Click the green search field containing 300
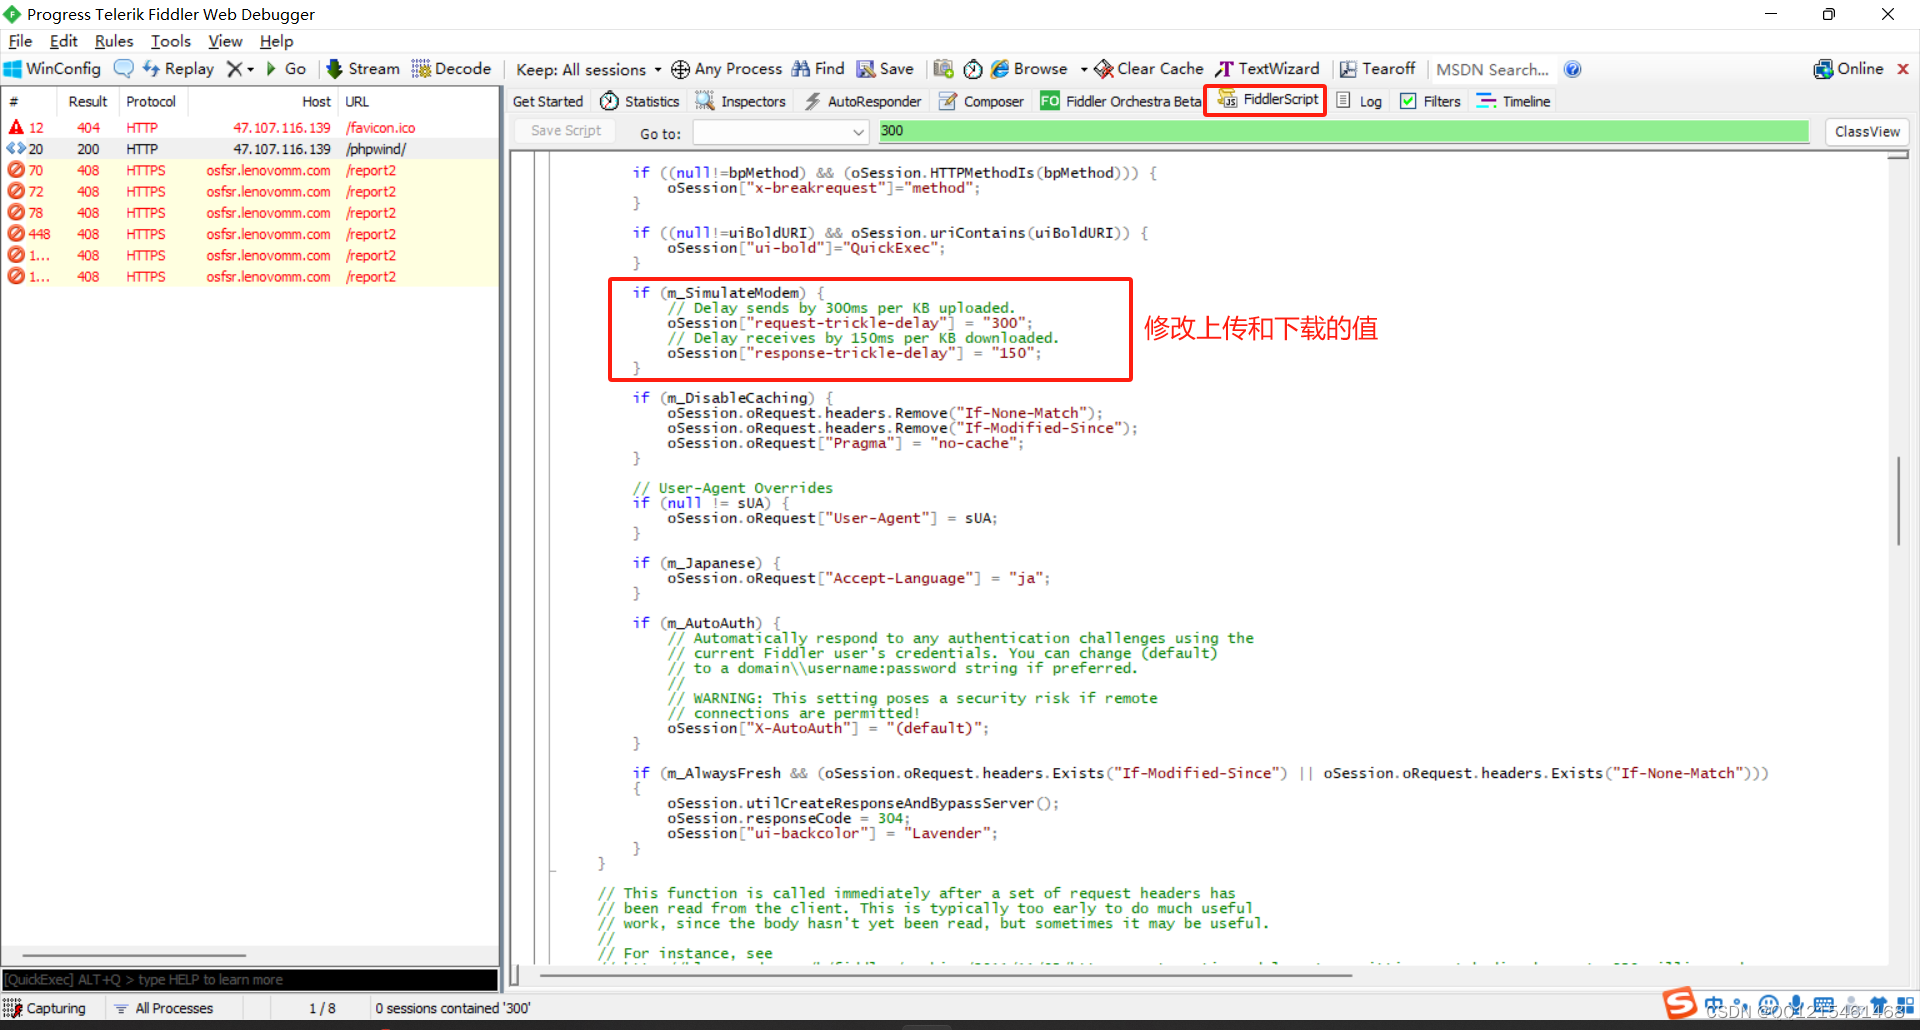The image size is (1920, 1030). (x=1344, y=131)
